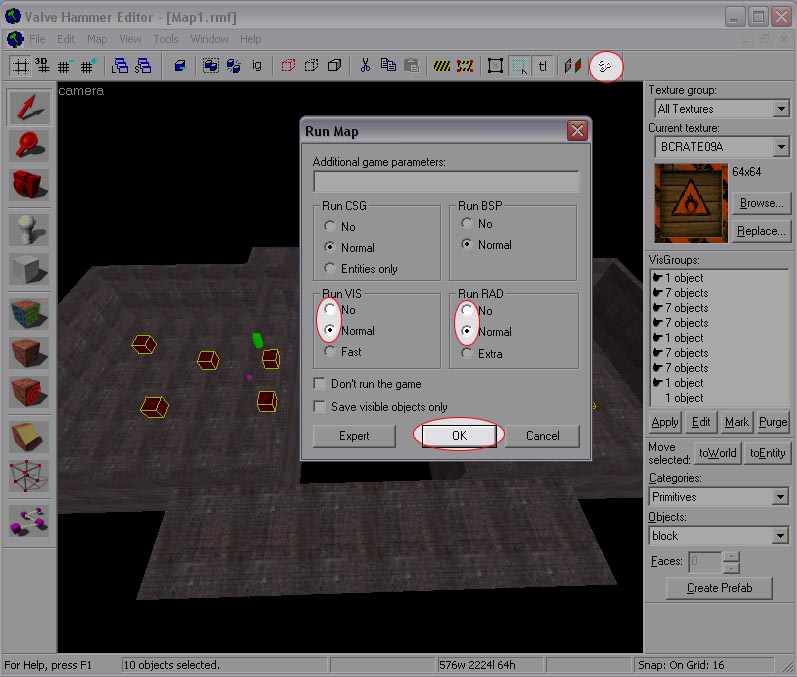Click the Carve toolbar icon
Screen dimensions: 797x677
[180, 66]
